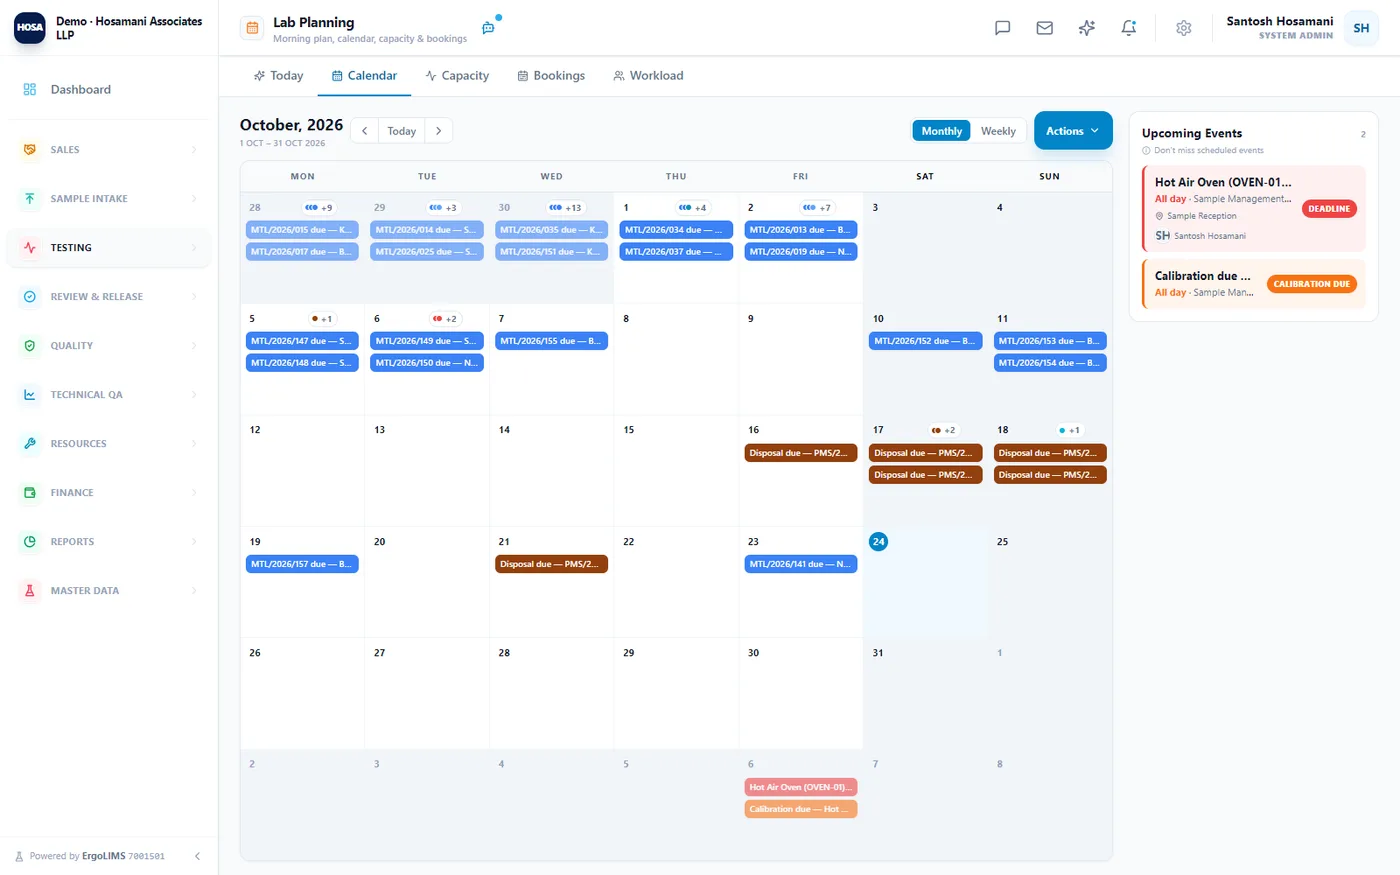Switch to Monthly view
Viewport: 1400px width, 875px height.
(941, 131)
